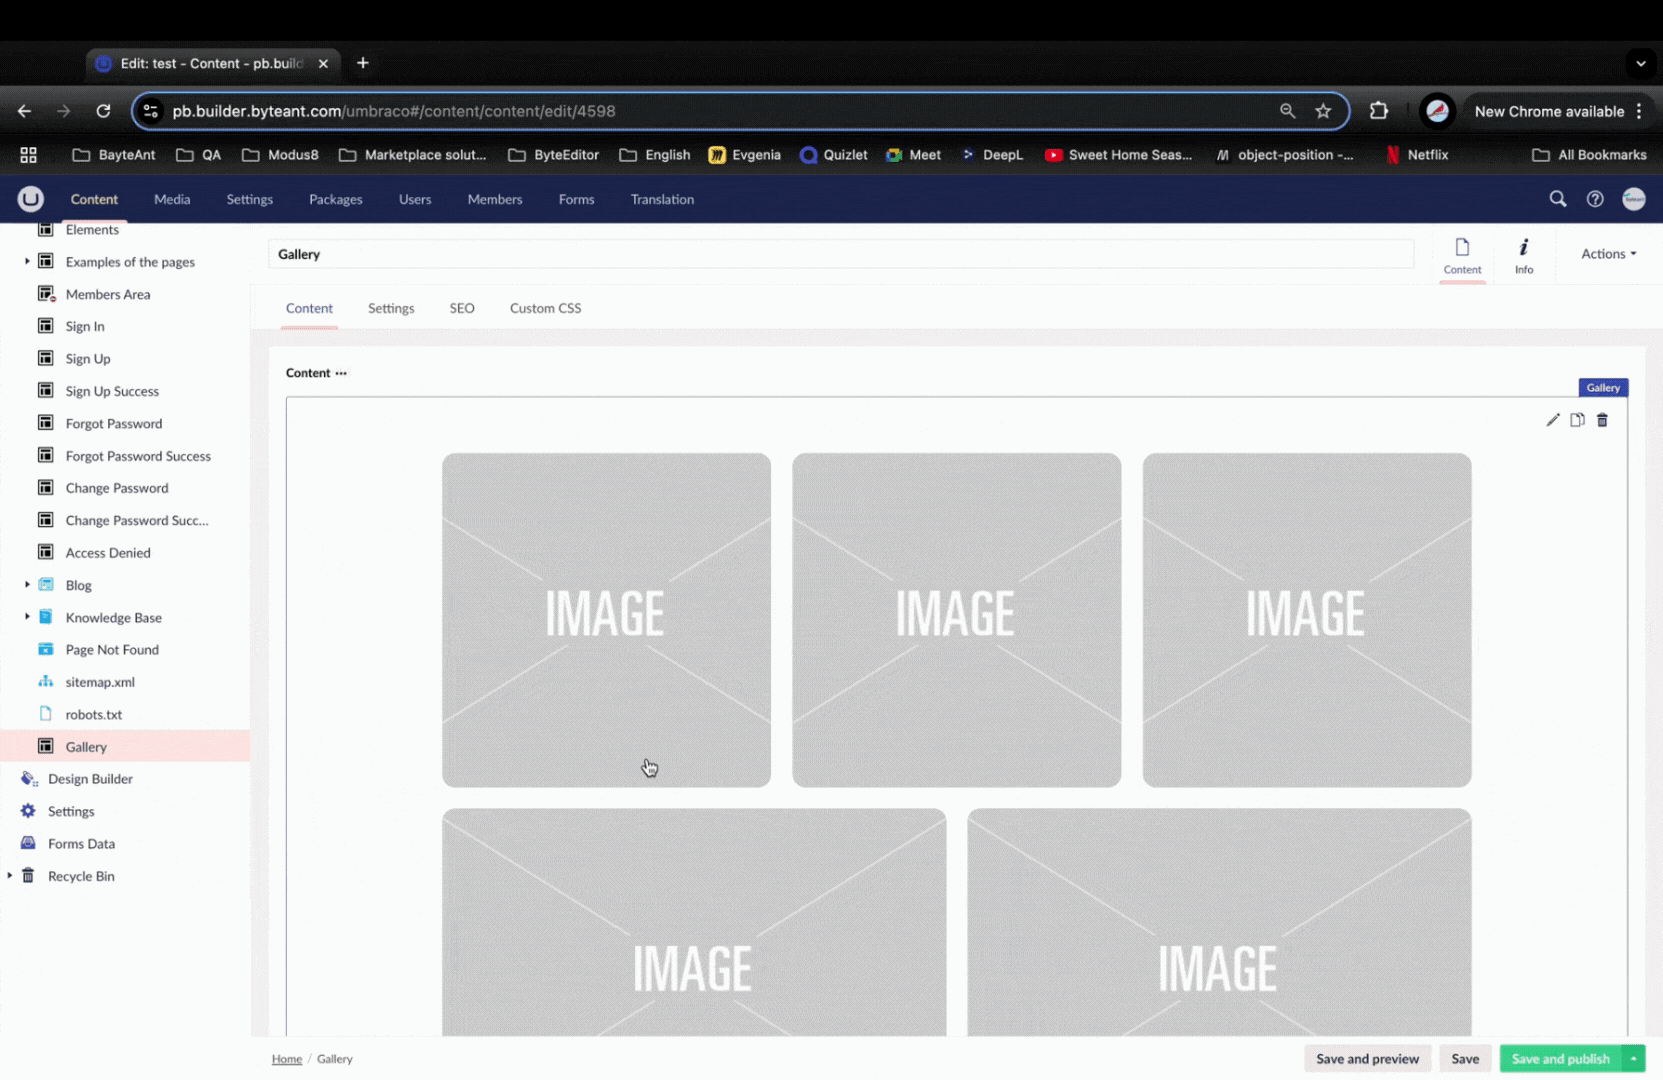Bookmark this page with star icon
The height and width of the screenshot is (1080, 1663).
(x=1323, y=111)
